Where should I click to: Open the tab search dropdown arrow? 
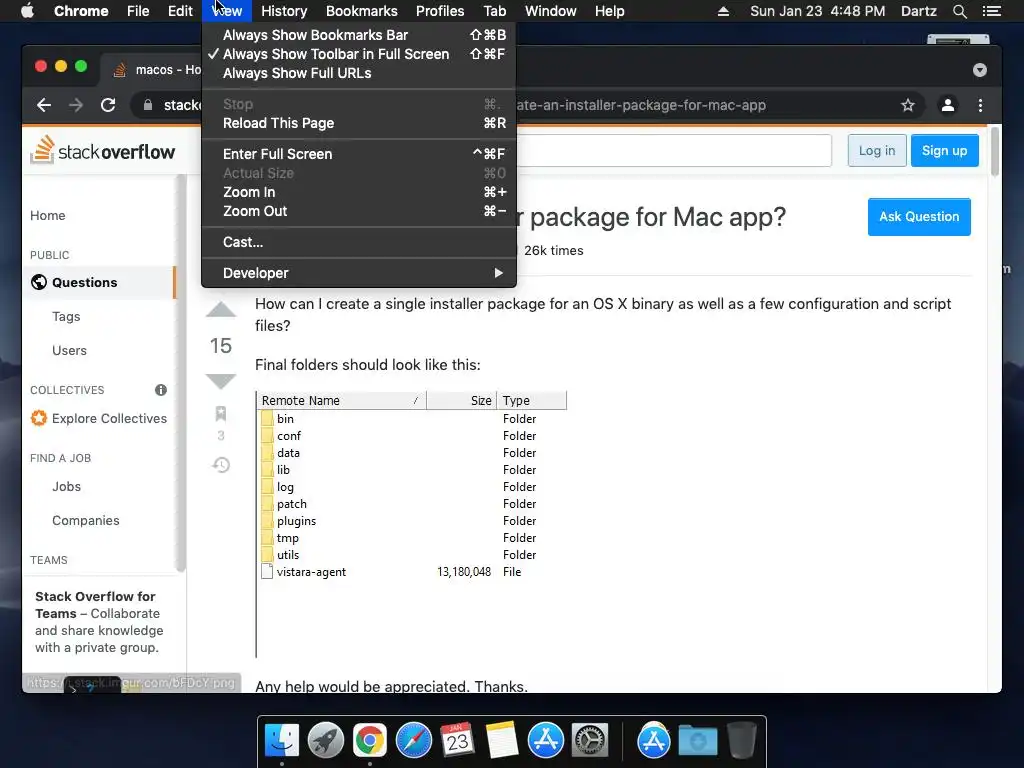(x=980, y=70)
